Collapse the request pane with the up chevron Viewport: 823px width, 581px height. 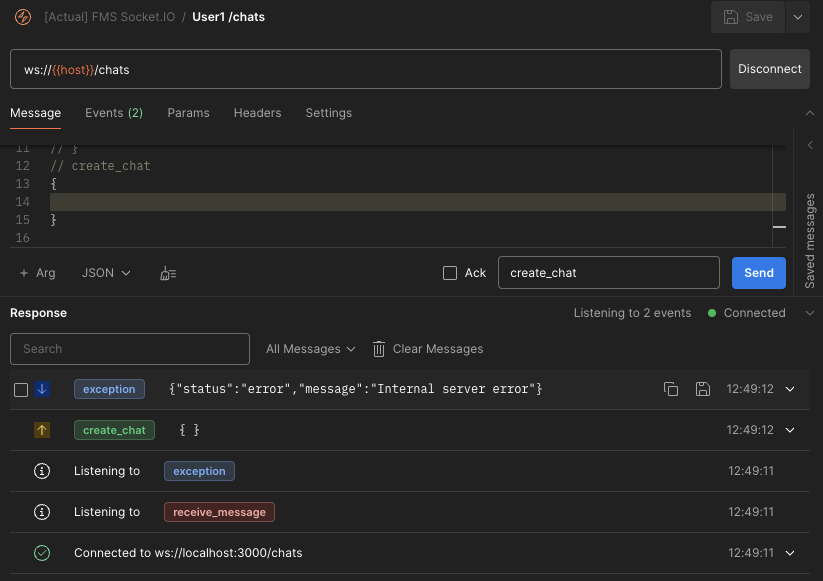[x=810, y=113]
